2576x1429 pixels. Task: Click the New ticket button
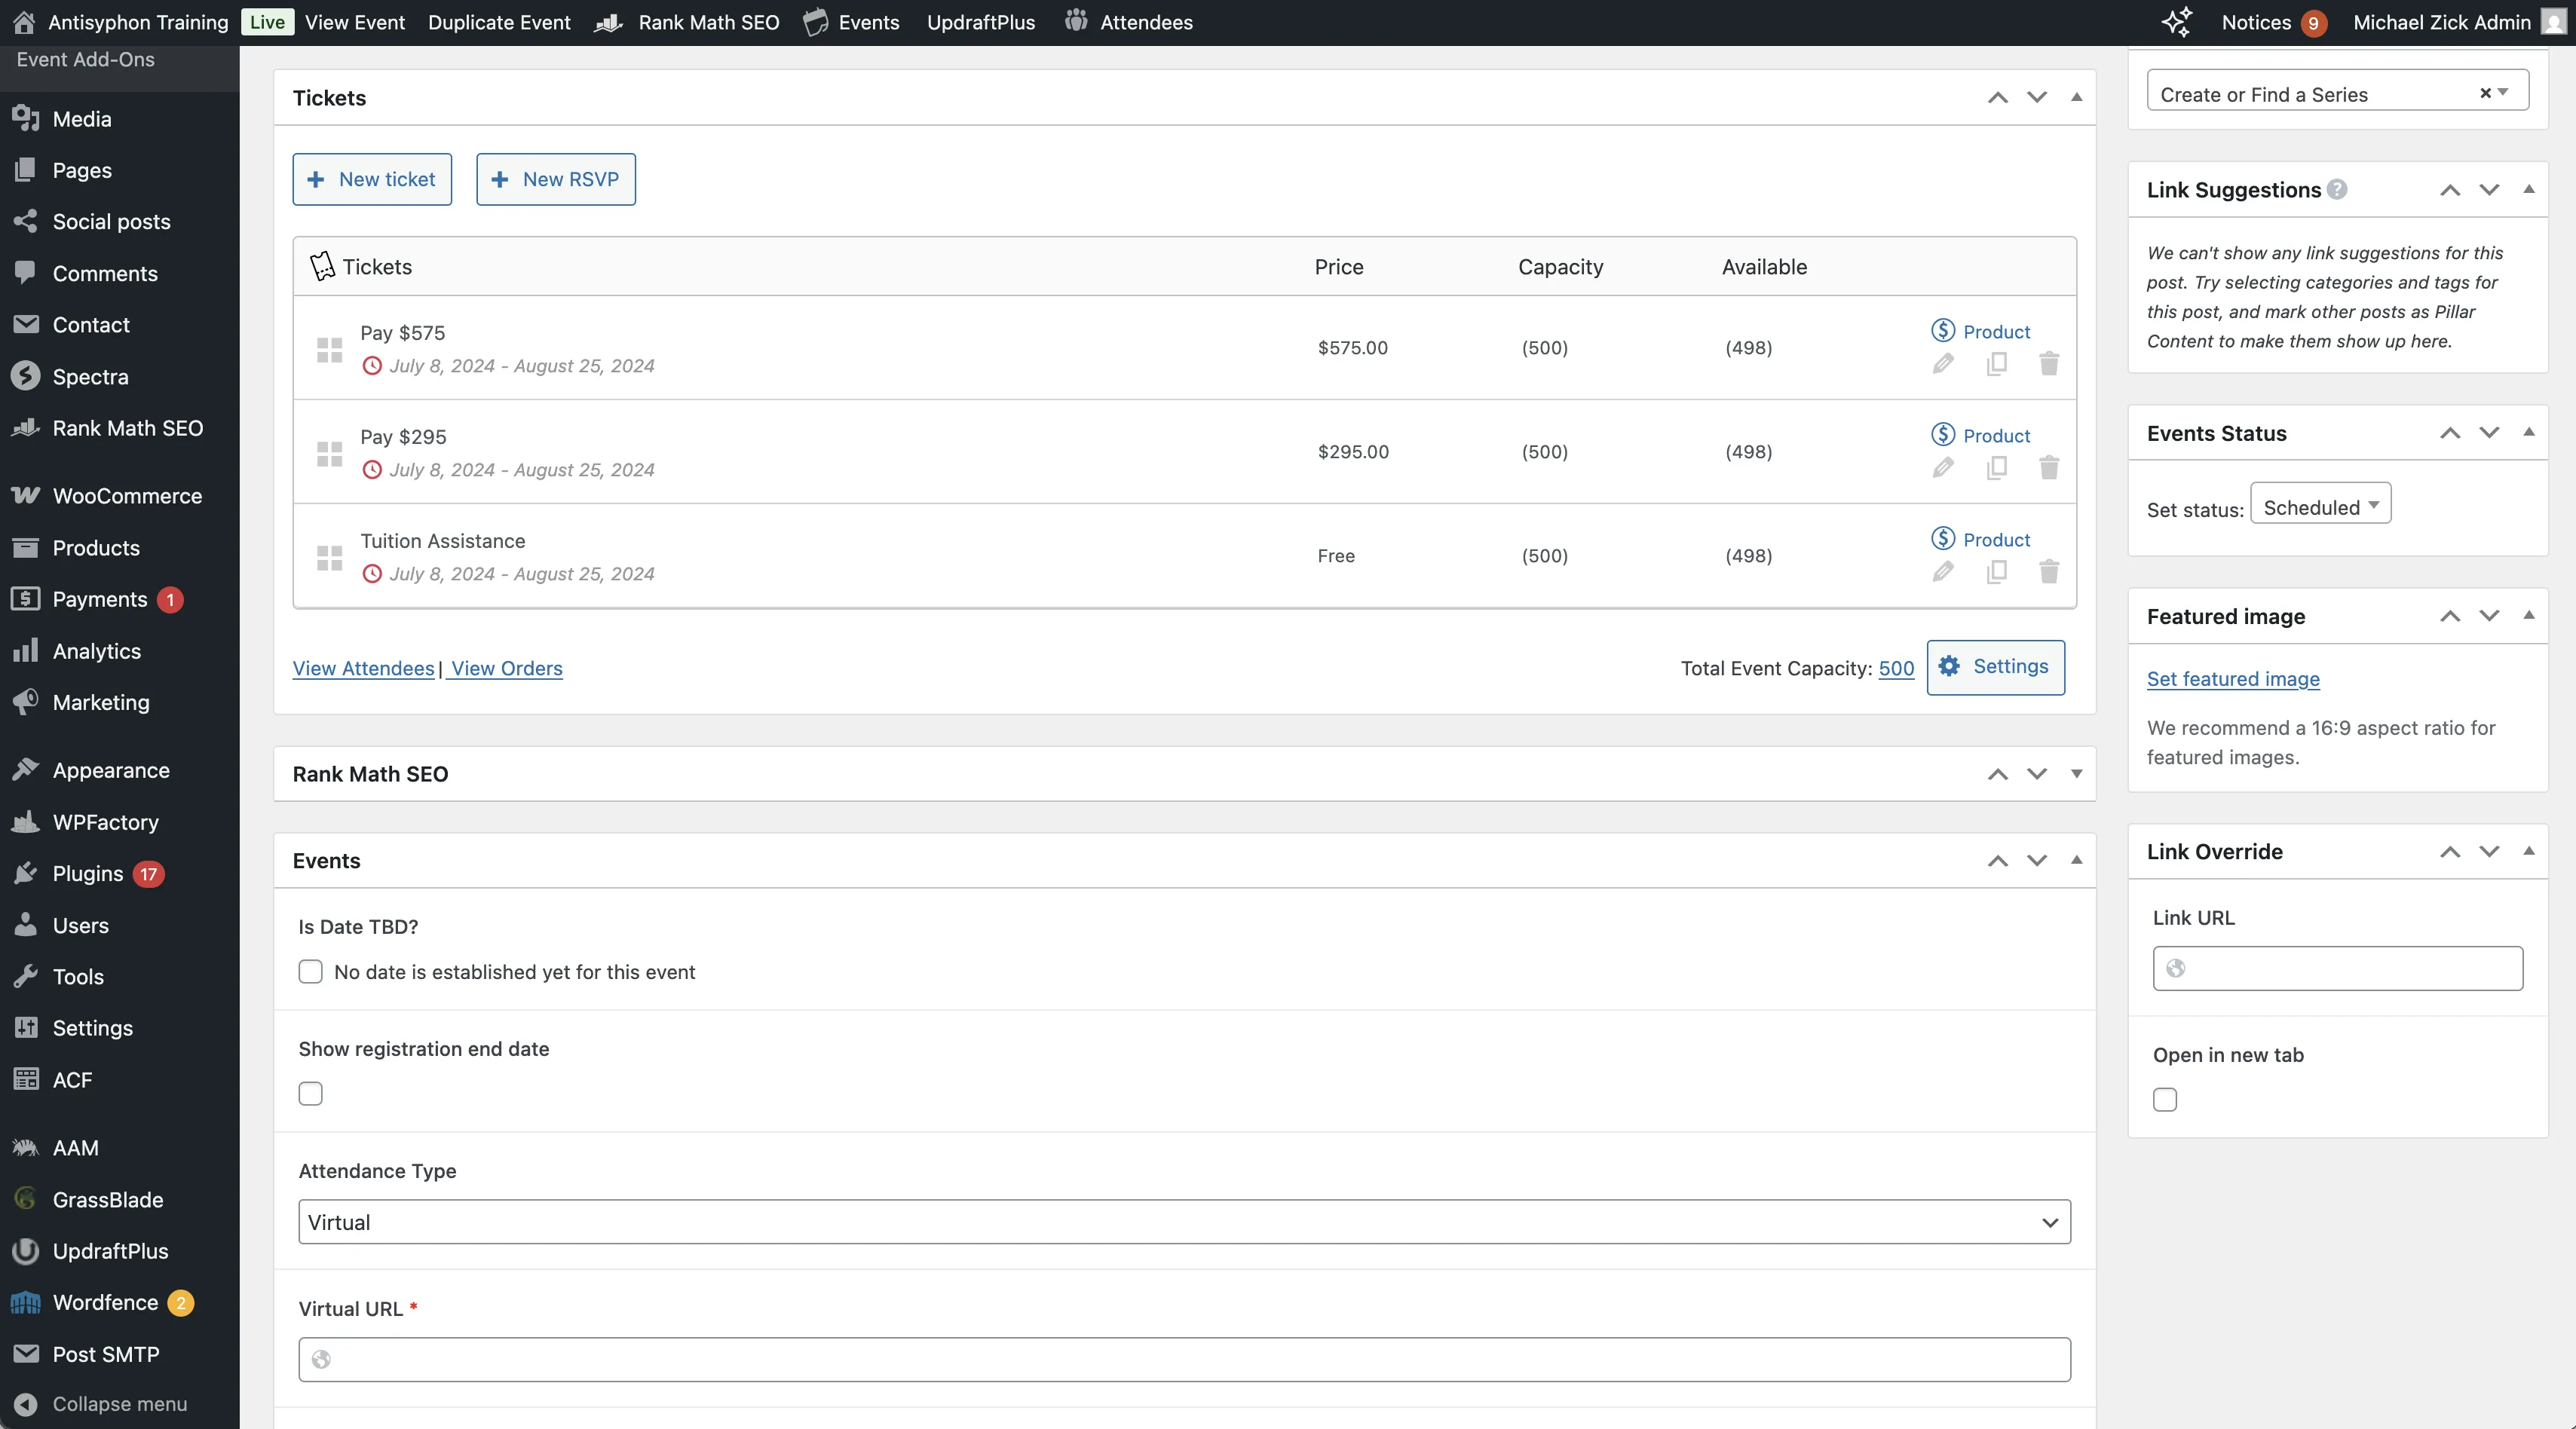click(x=371, y=179)
